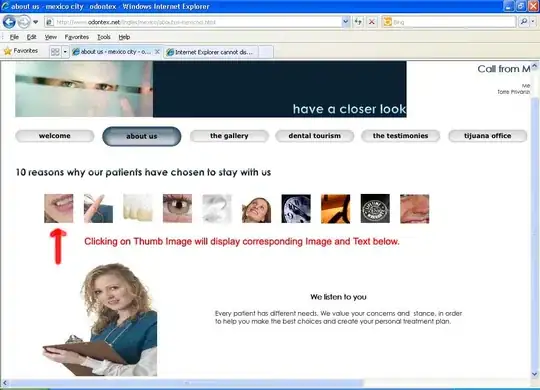Click the Bing search input field
This screenshot has height=390, width=540.
point(454,22)
